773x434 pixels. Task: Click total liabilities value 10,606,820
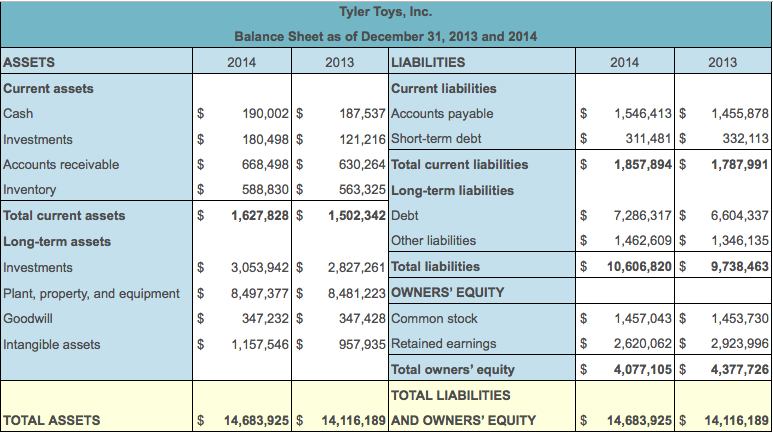tap(639, 267)
